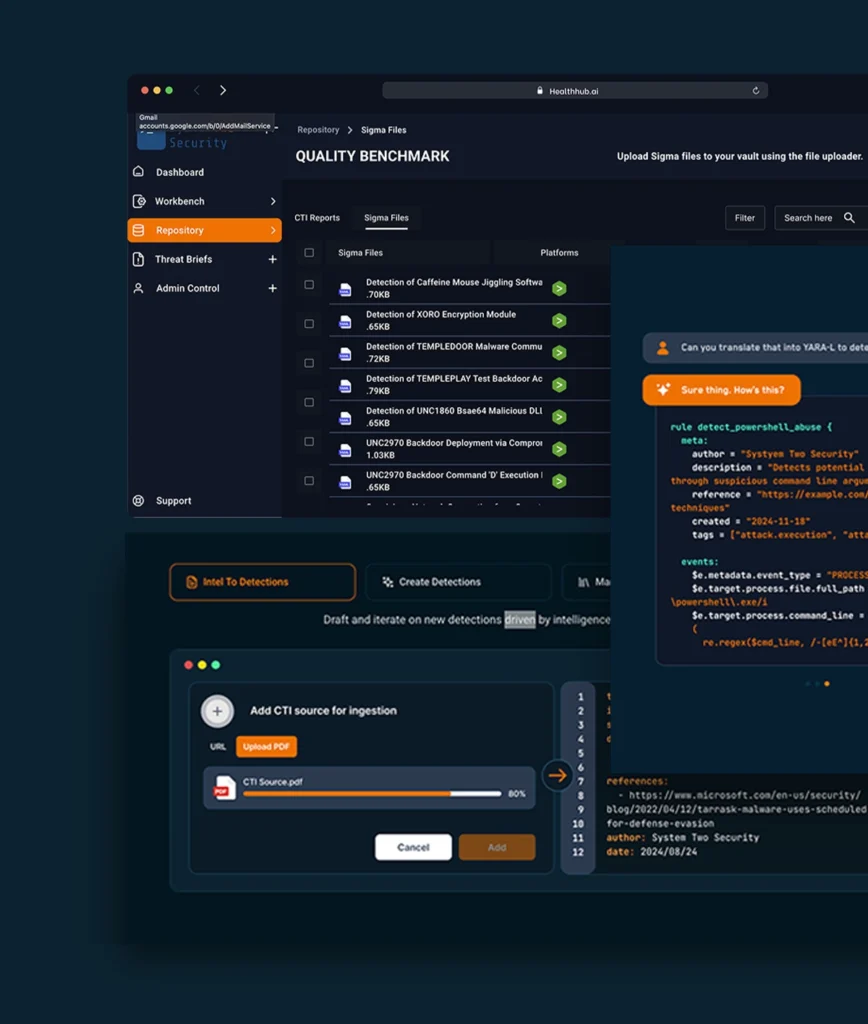Click the Cancel button
Viewport: 868px width, 1024px height.
point(413,847)
